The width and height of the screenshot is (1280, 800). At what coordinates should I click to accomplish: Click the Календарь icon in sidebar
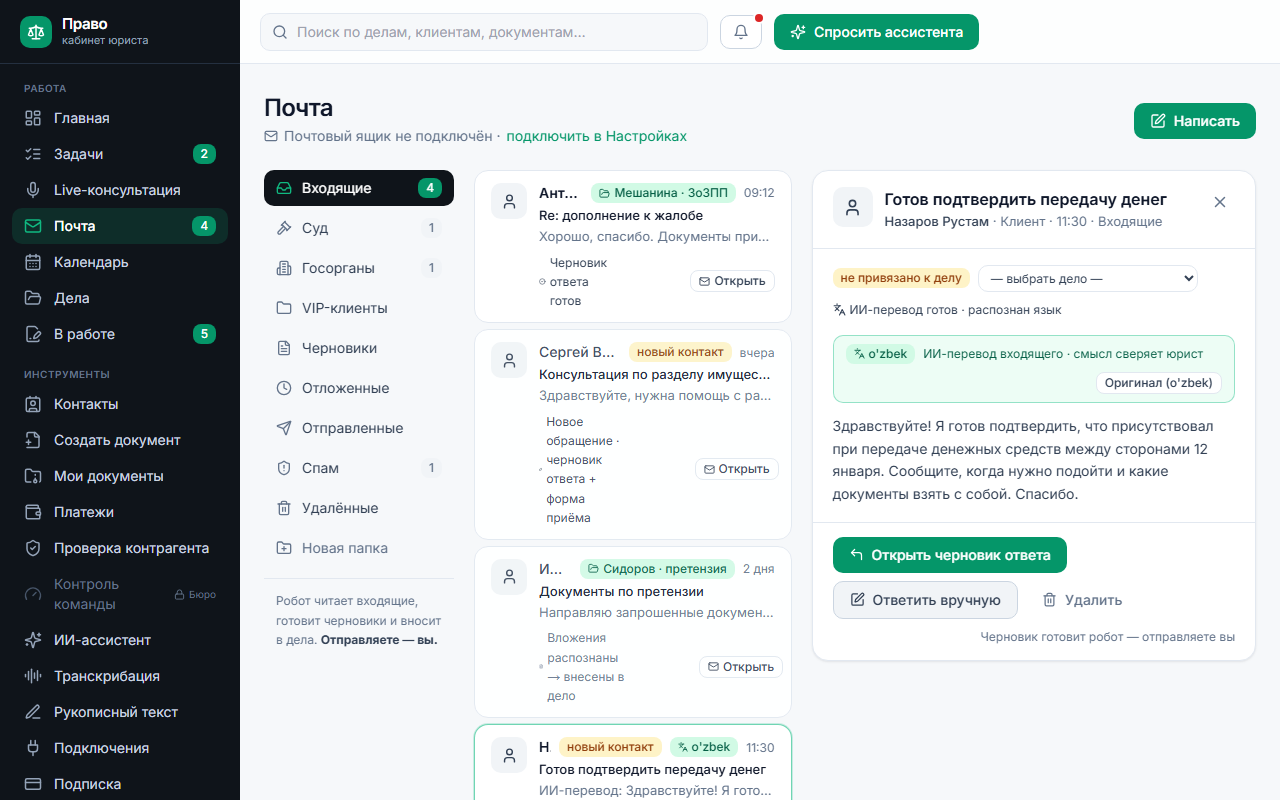pos(33,262)
